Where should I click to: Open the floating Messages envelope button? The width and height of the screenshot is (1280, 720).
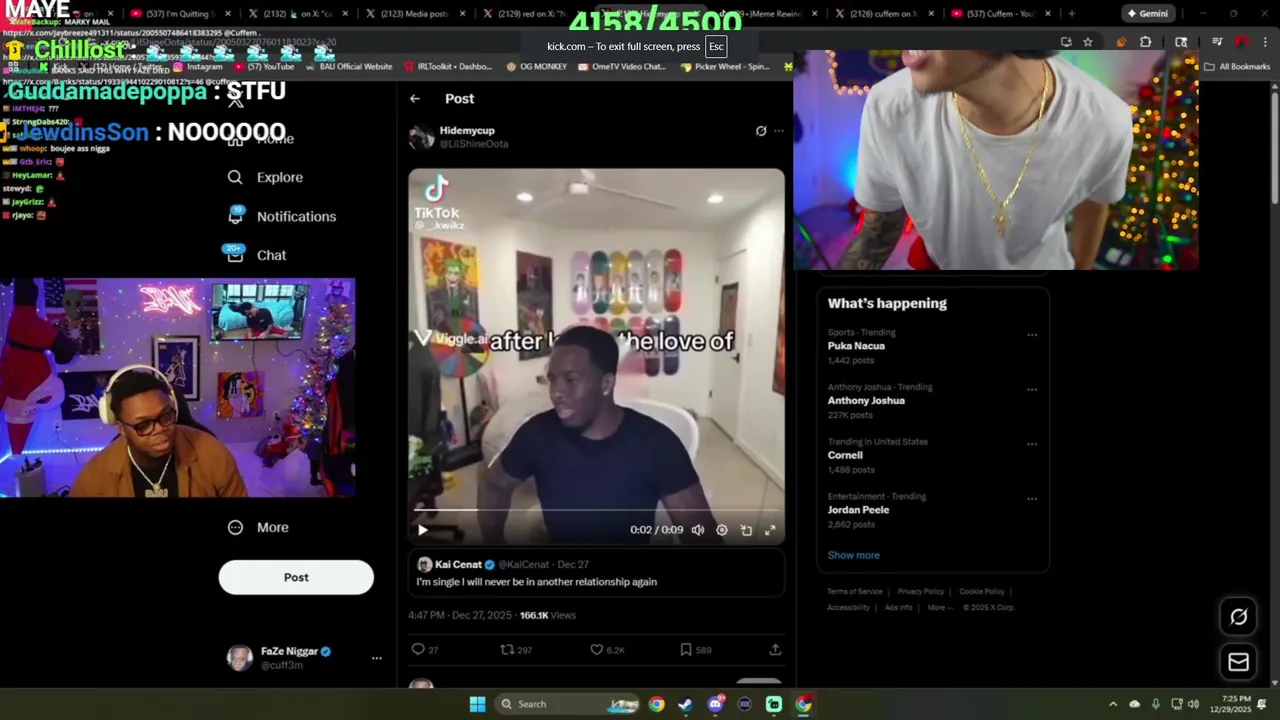click(1238, 662)
